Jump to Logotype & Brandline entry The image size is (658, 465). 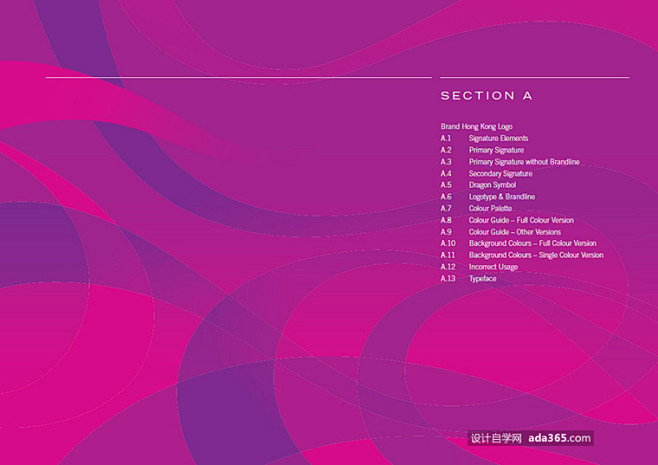click(501, 197)
